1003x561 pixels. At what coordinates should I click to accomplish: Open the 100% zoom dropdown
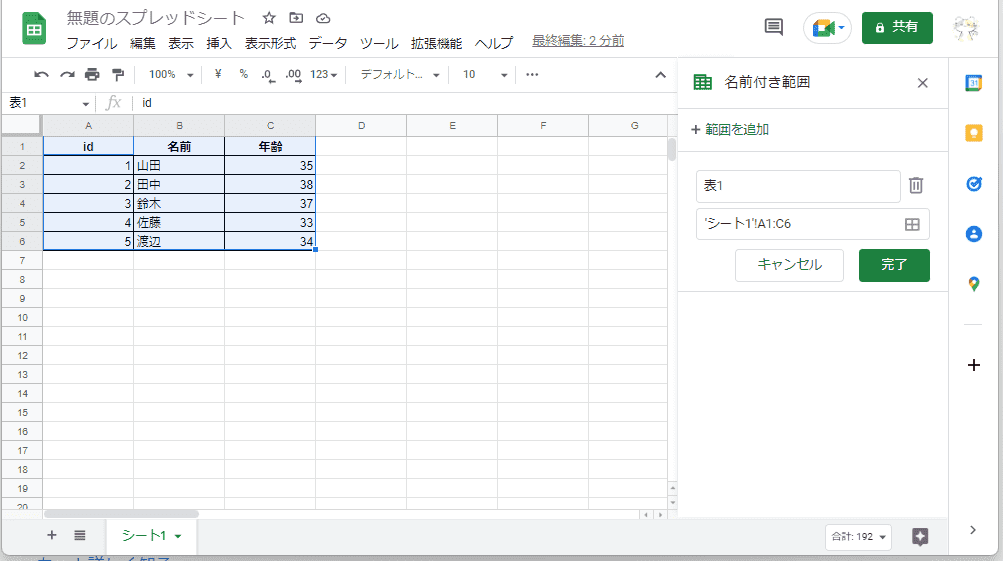(171, 75)
